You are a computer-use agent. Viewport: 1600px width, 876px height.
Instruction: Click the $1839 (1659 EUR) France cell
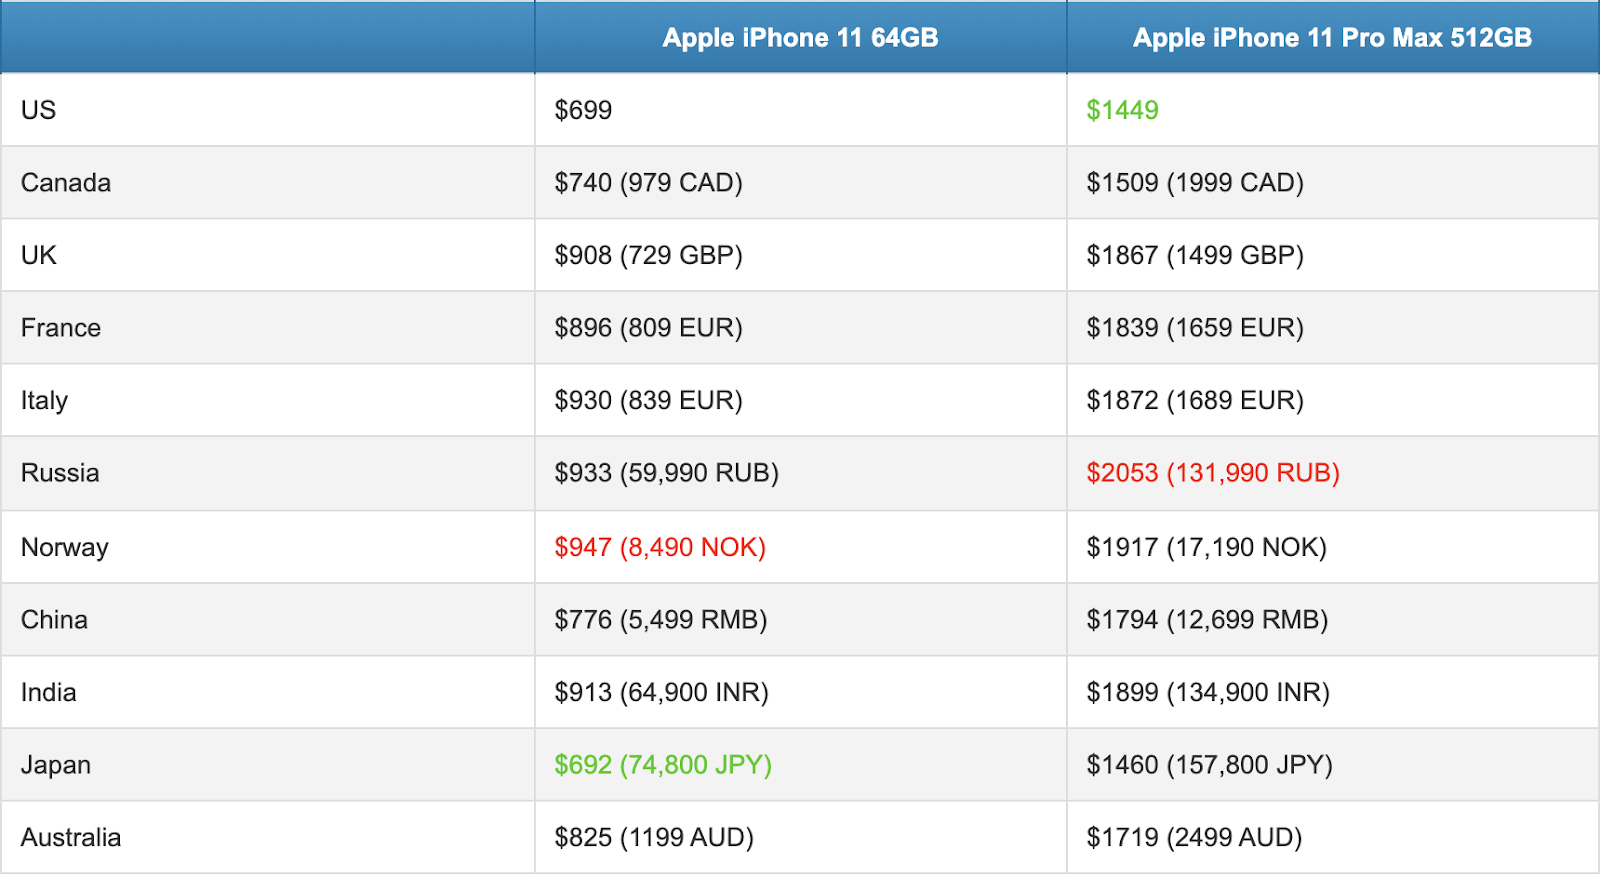(x=1195, y=328)
